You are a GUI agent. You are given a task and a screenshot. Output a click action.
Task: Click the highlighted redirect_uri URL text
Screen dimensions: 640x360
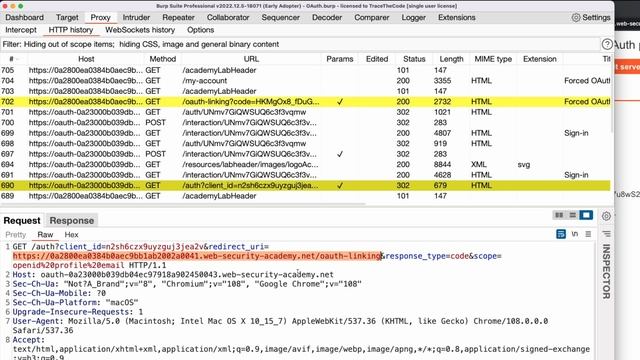(x=197, y=256)
